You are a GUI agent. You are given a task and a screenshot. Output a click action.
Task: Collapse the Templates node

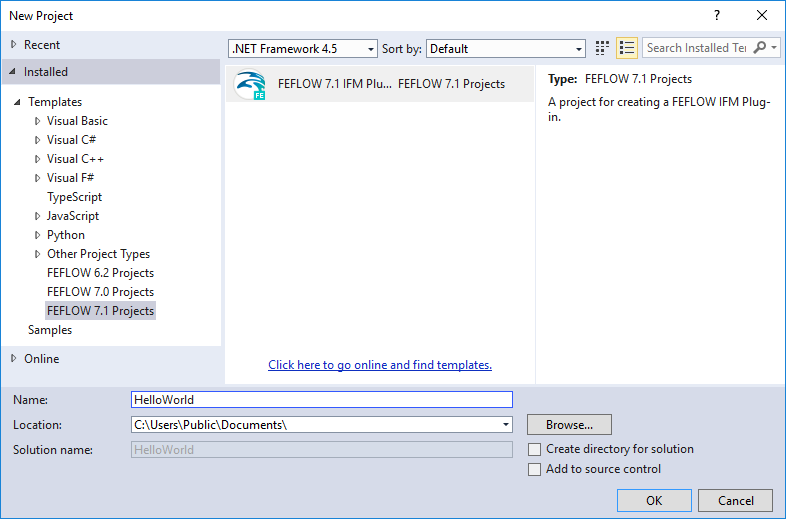coord(17,102)
